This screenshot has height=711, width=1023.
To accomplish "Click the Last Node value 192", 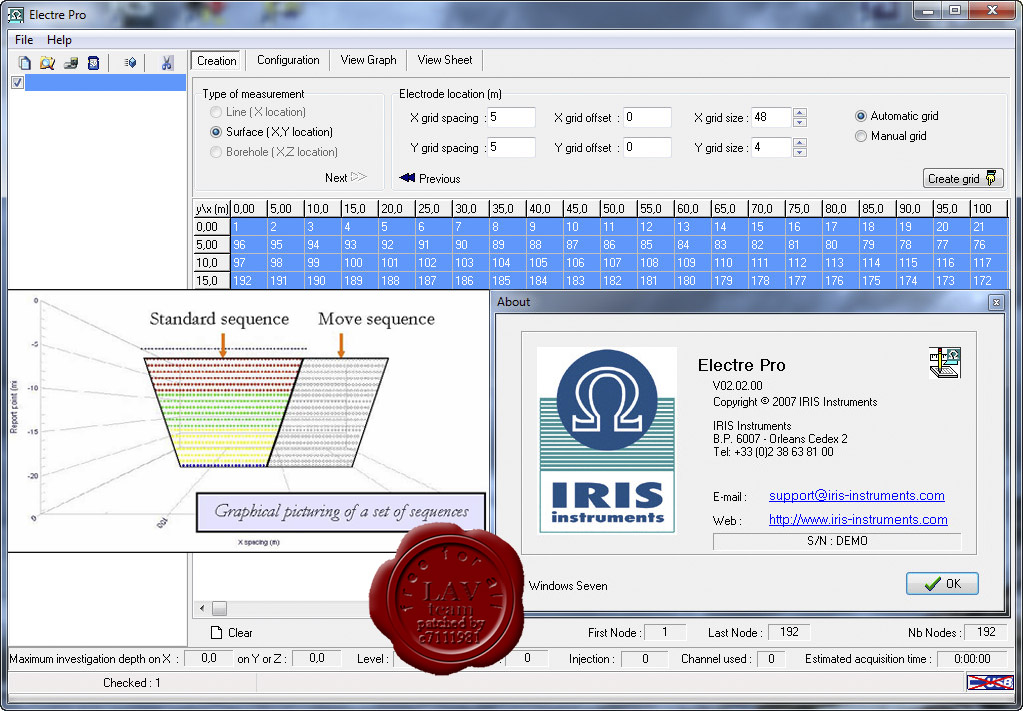I will click(789, 632).
